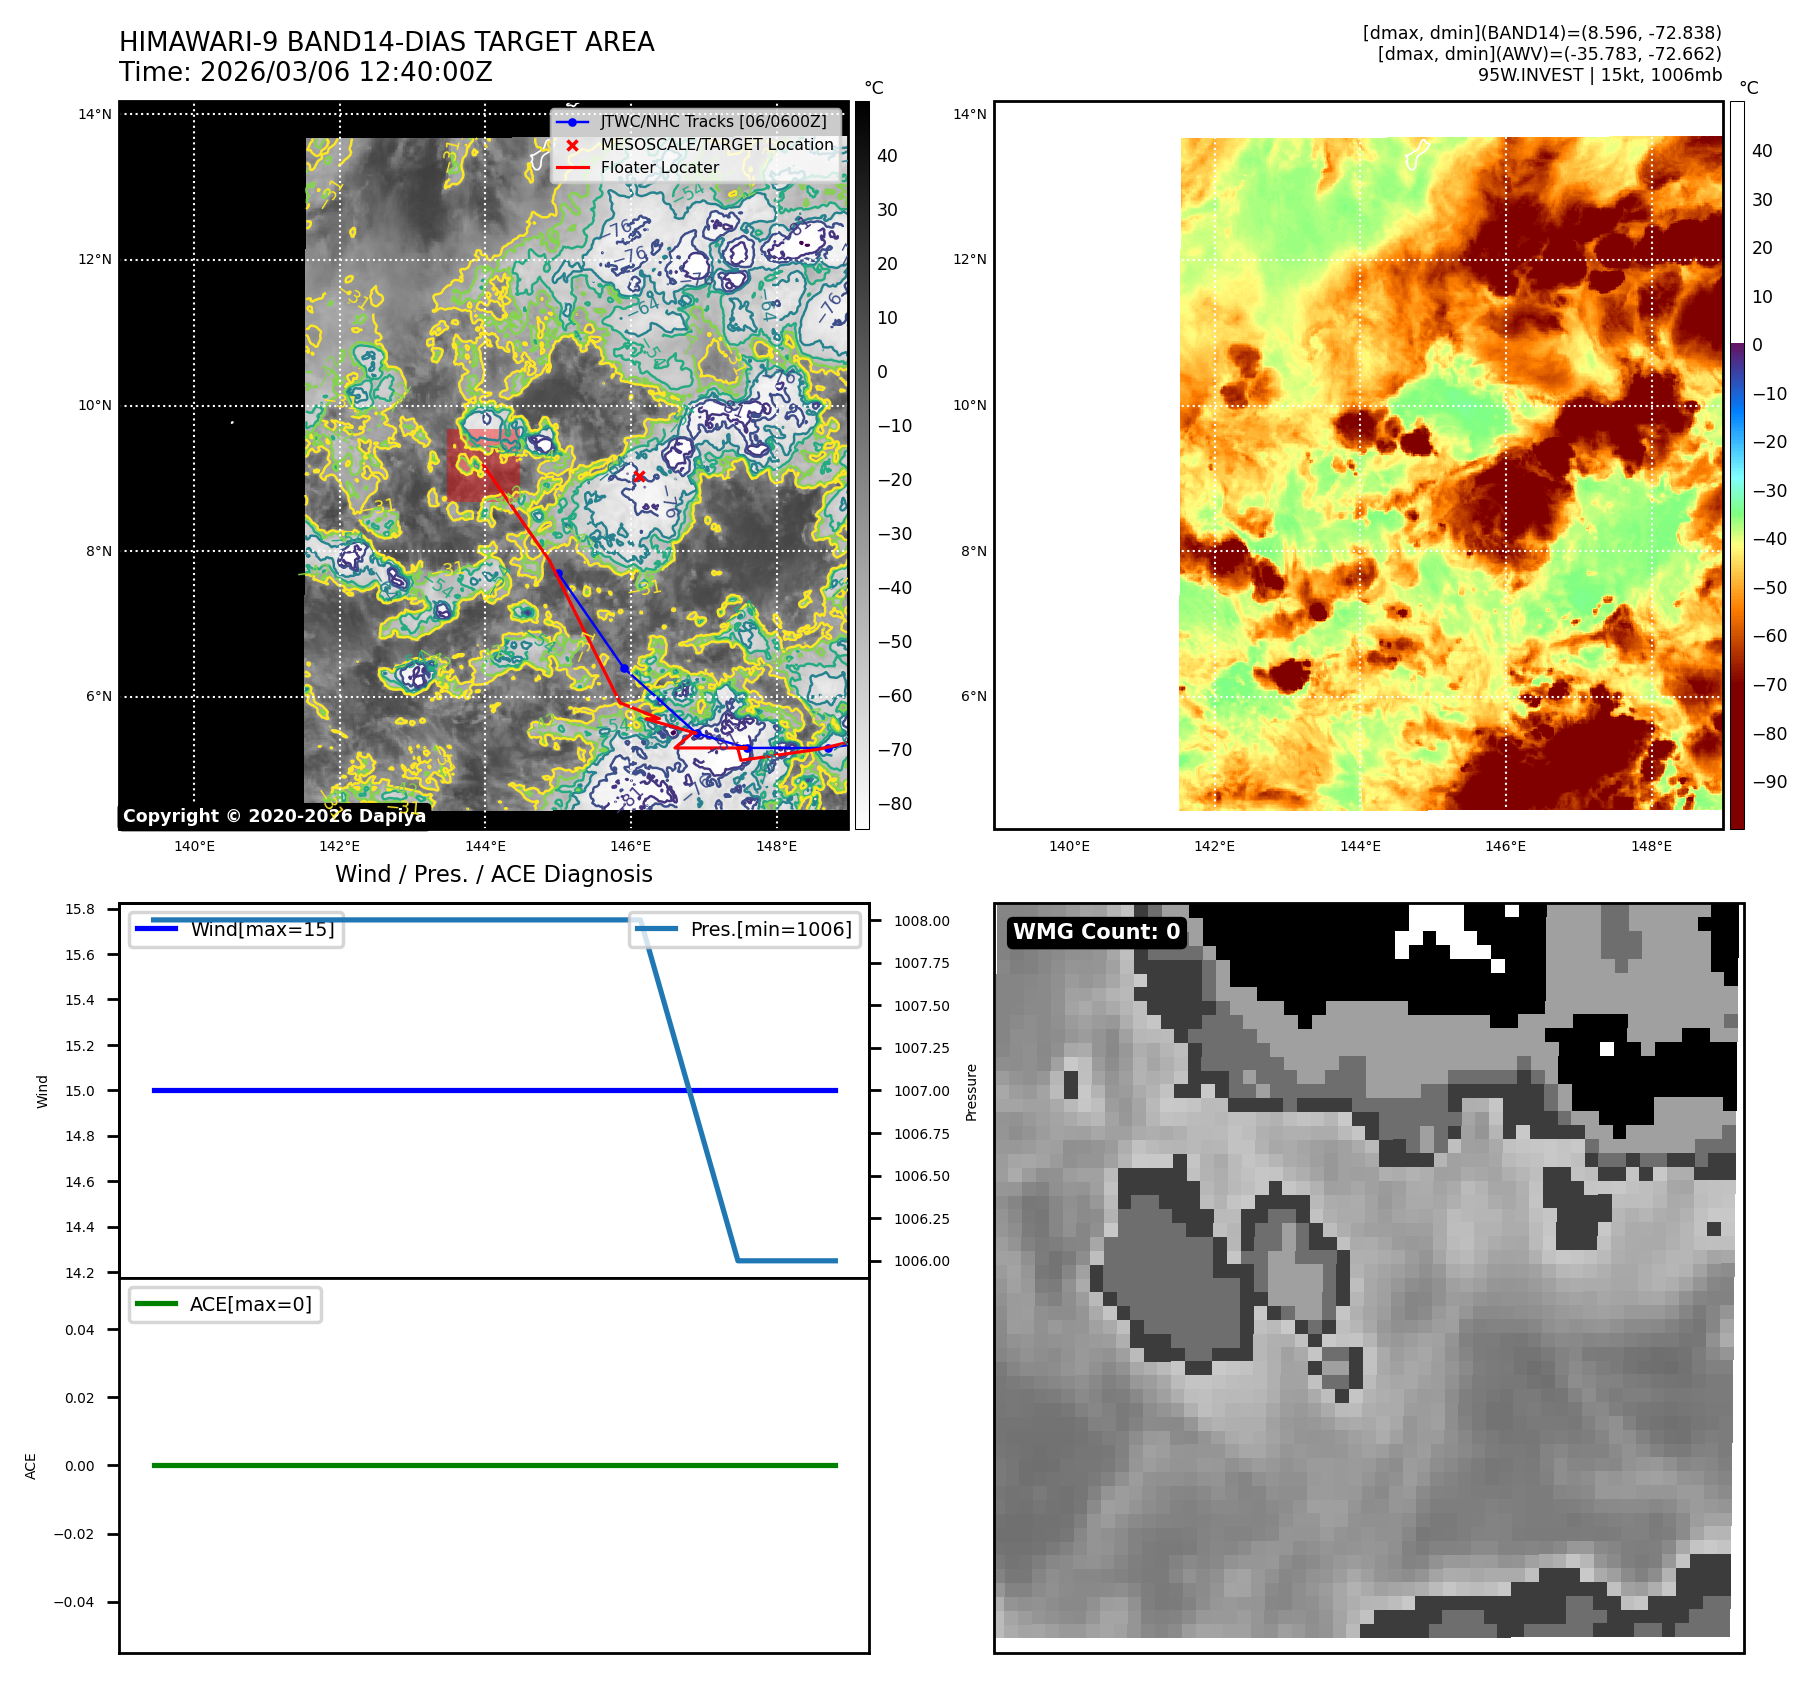The height and width of the screenshot is (1690, 1813).
Task: Click the blue JTWC/NHC Tracks legend marker
Action: (572, 122)
